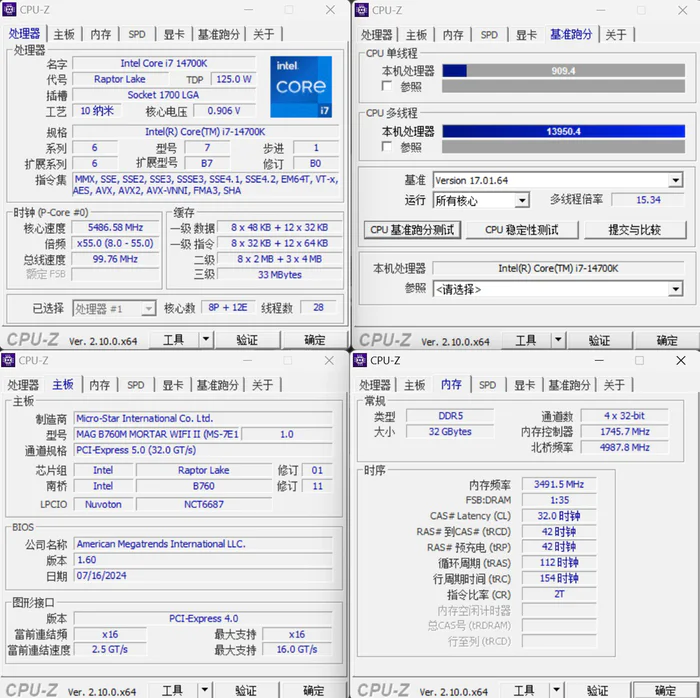
Task: Open 基准 Version 17.01.64 dropdown
Action: point(675,180)
